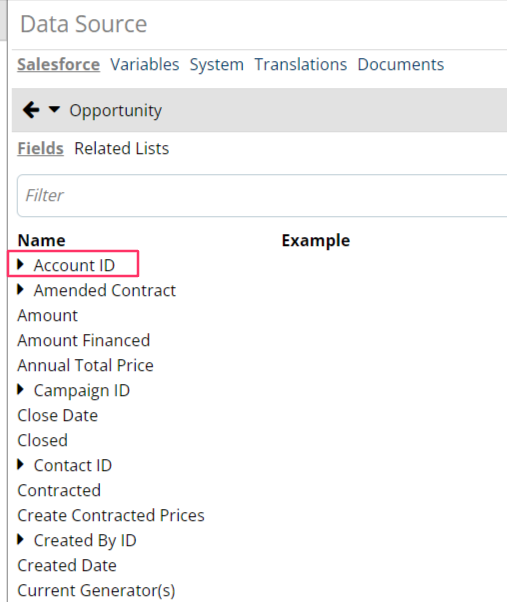Expand the Campaign ID field
This screenshot has width=507, height=602.
point(21,390)
